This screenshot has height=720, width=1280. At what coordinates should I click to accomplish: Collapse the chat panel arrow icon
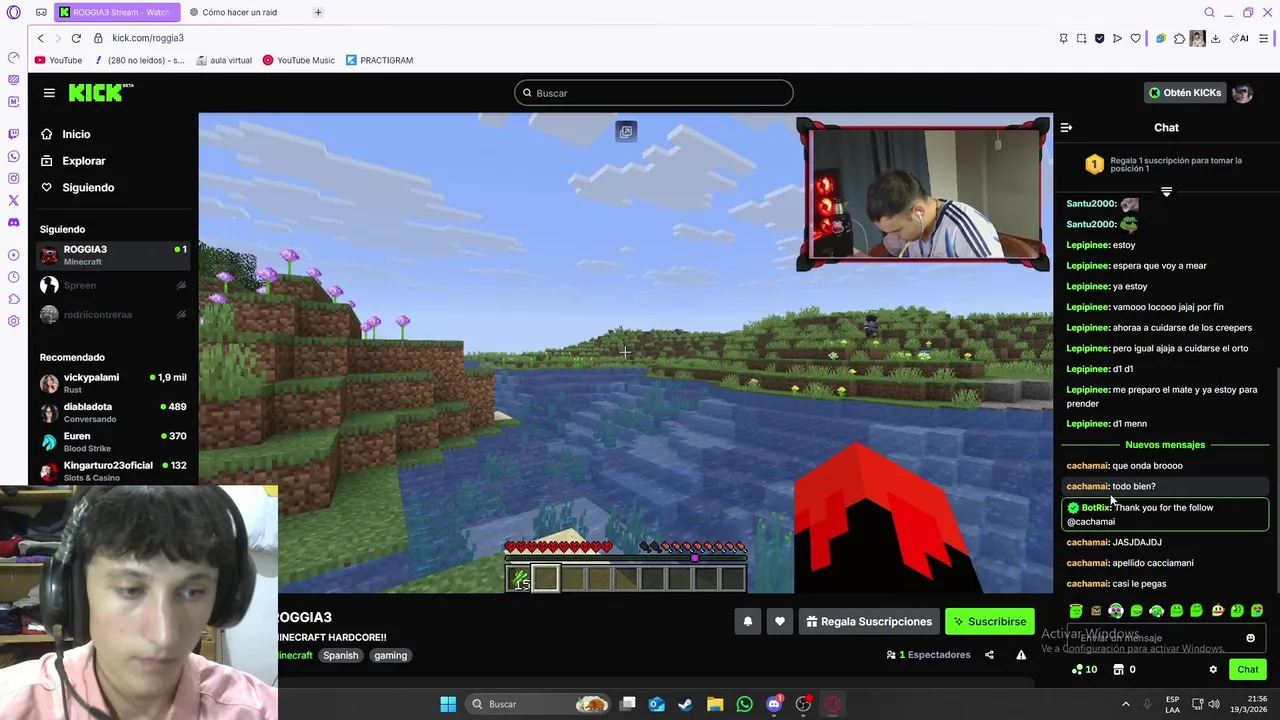[1066, 128]
